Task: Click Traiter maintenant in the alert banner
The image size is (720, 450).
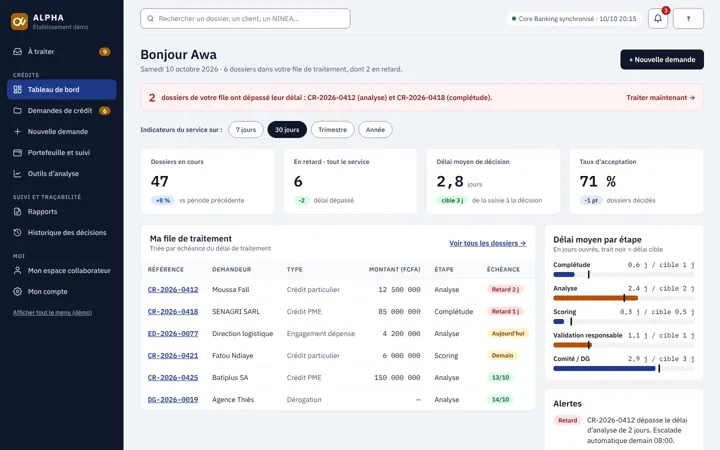Action: pos(660,97)
